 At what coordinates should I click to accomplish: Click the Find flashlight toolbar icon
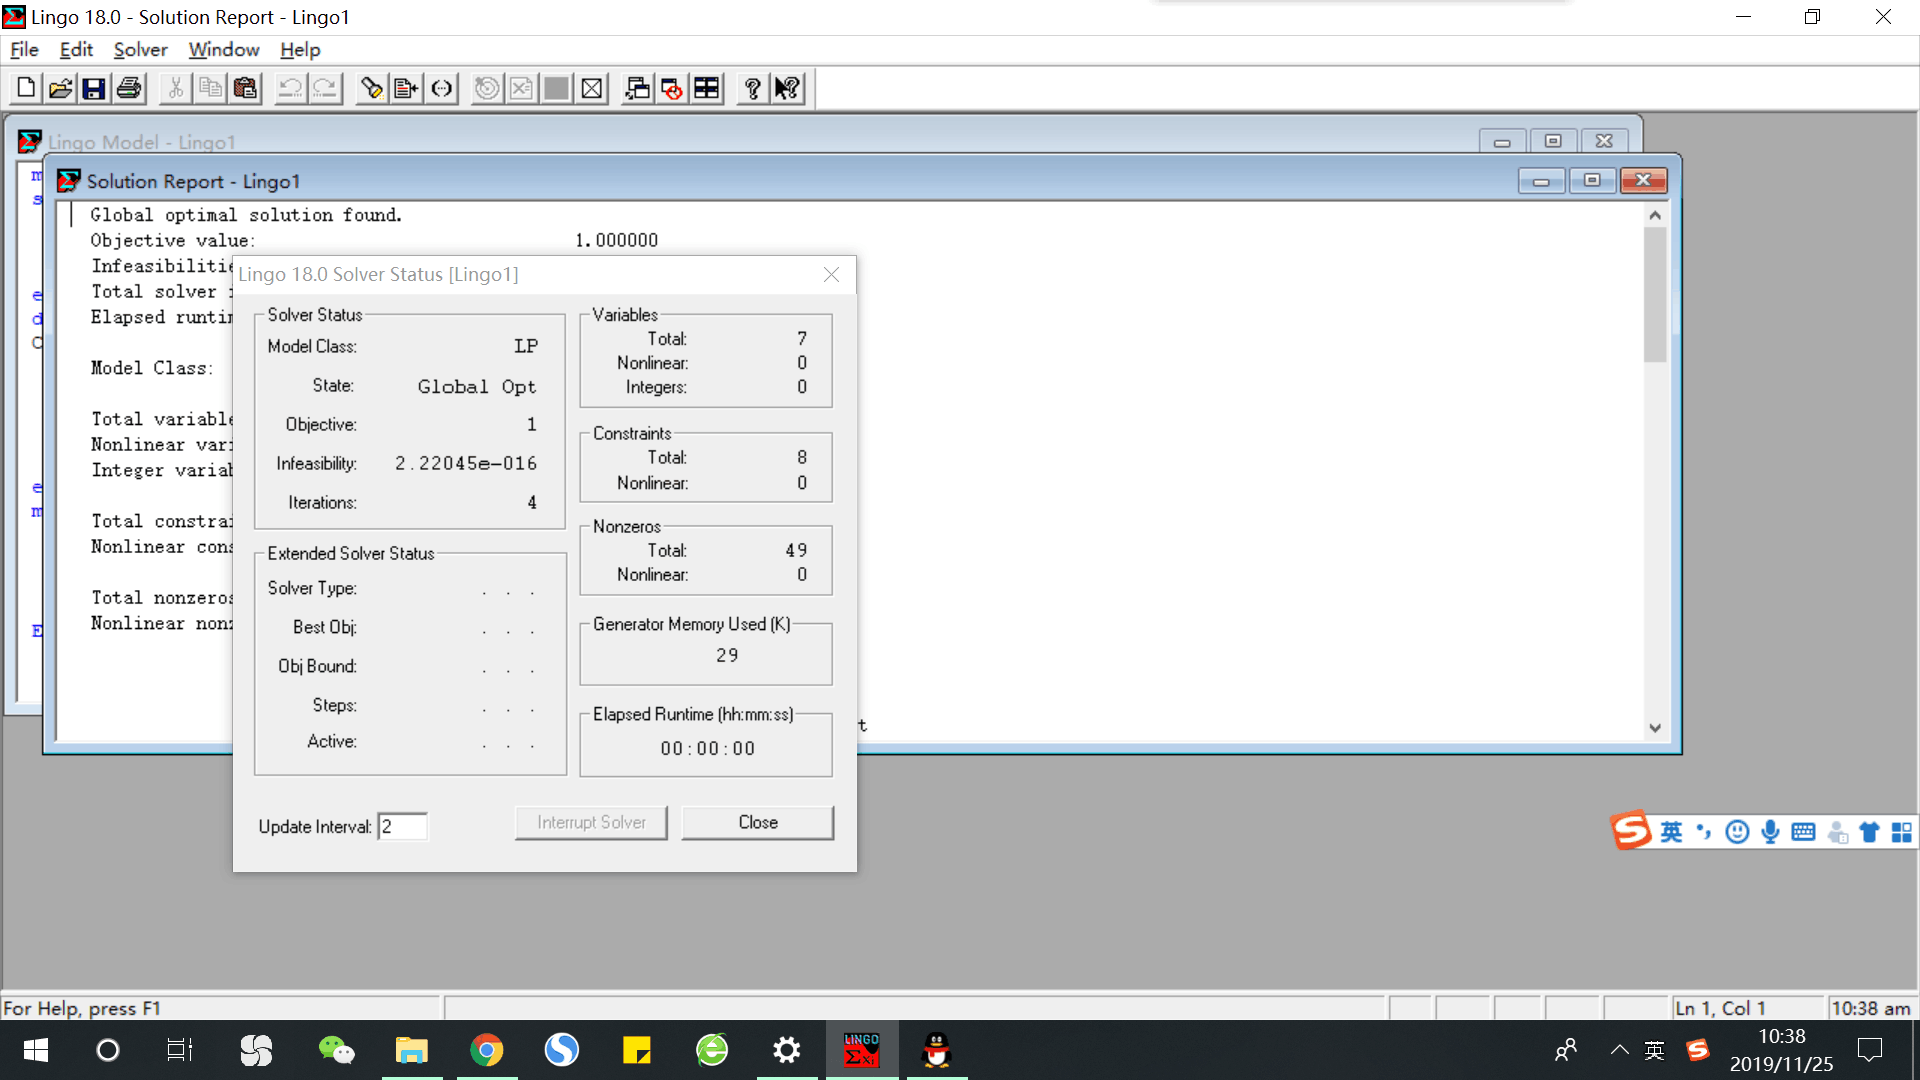coord(372,89)
